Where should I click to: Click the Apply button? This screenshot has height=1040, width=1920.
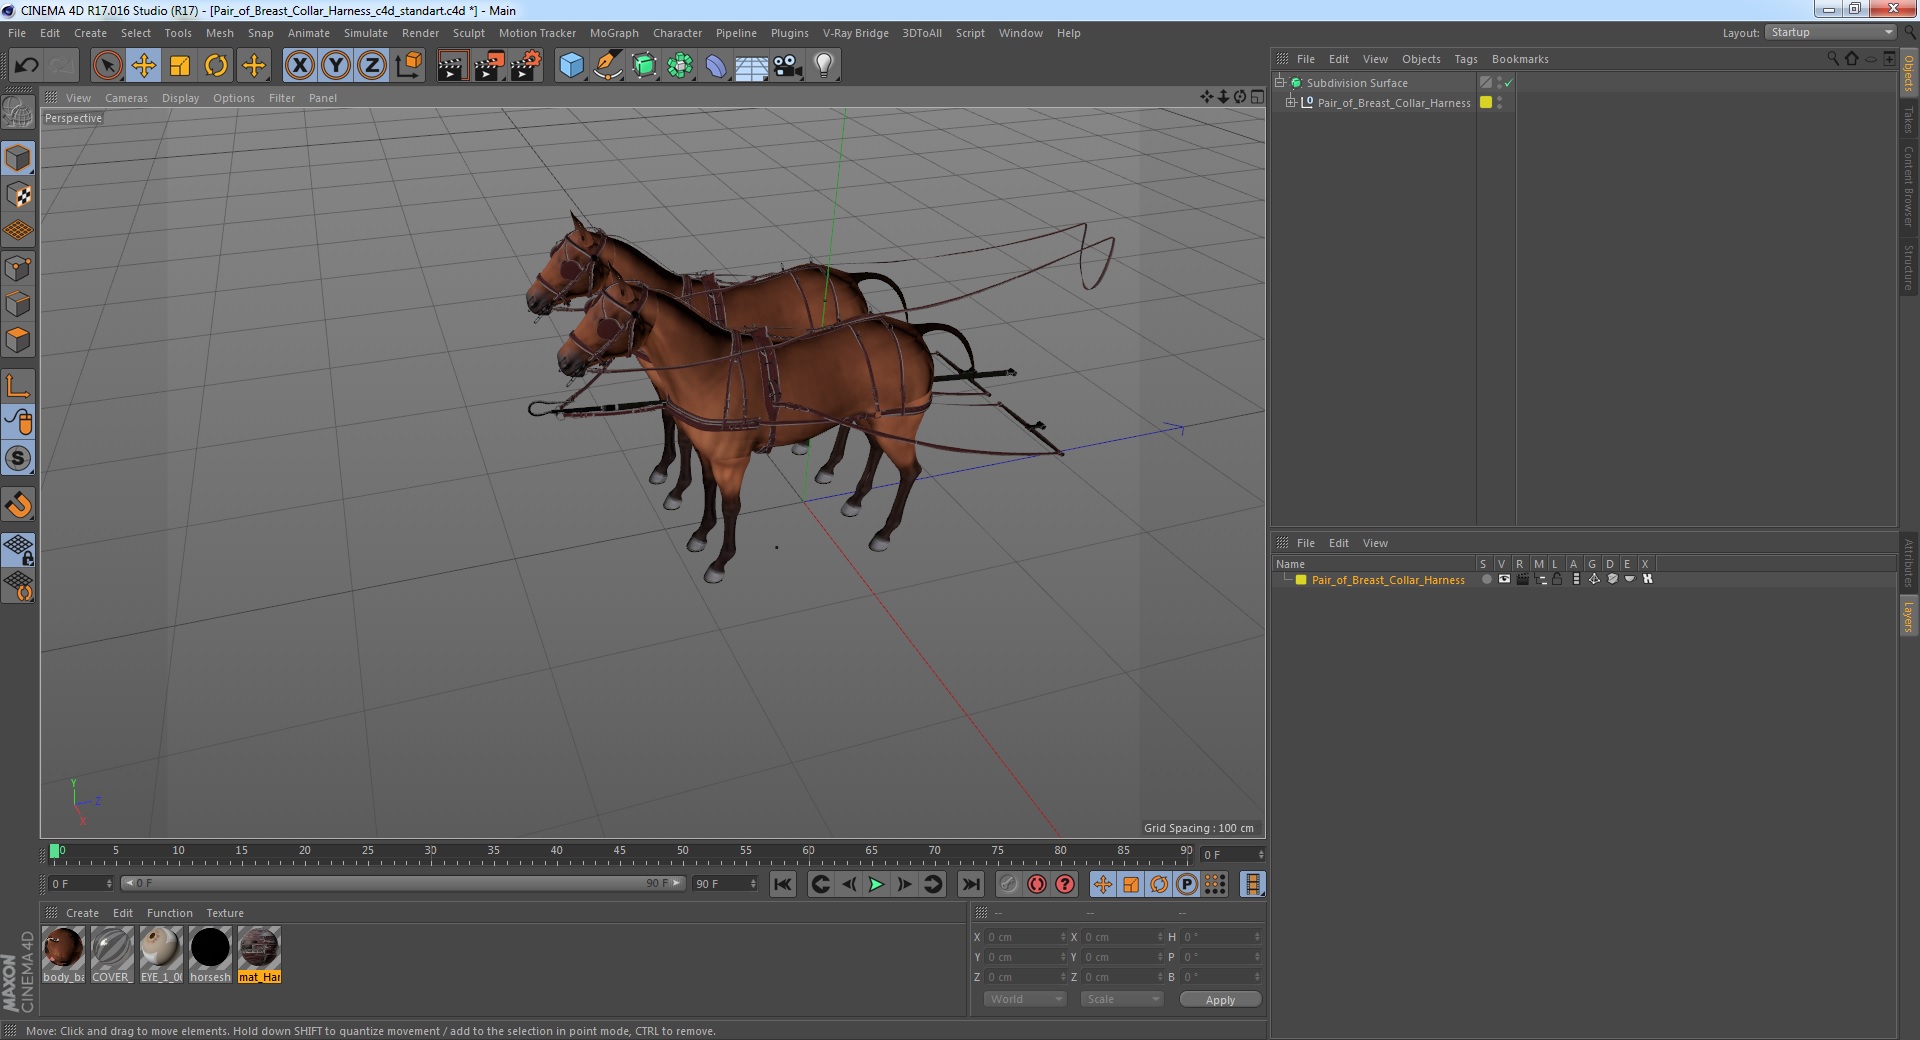click(x=1220, y=1000)
